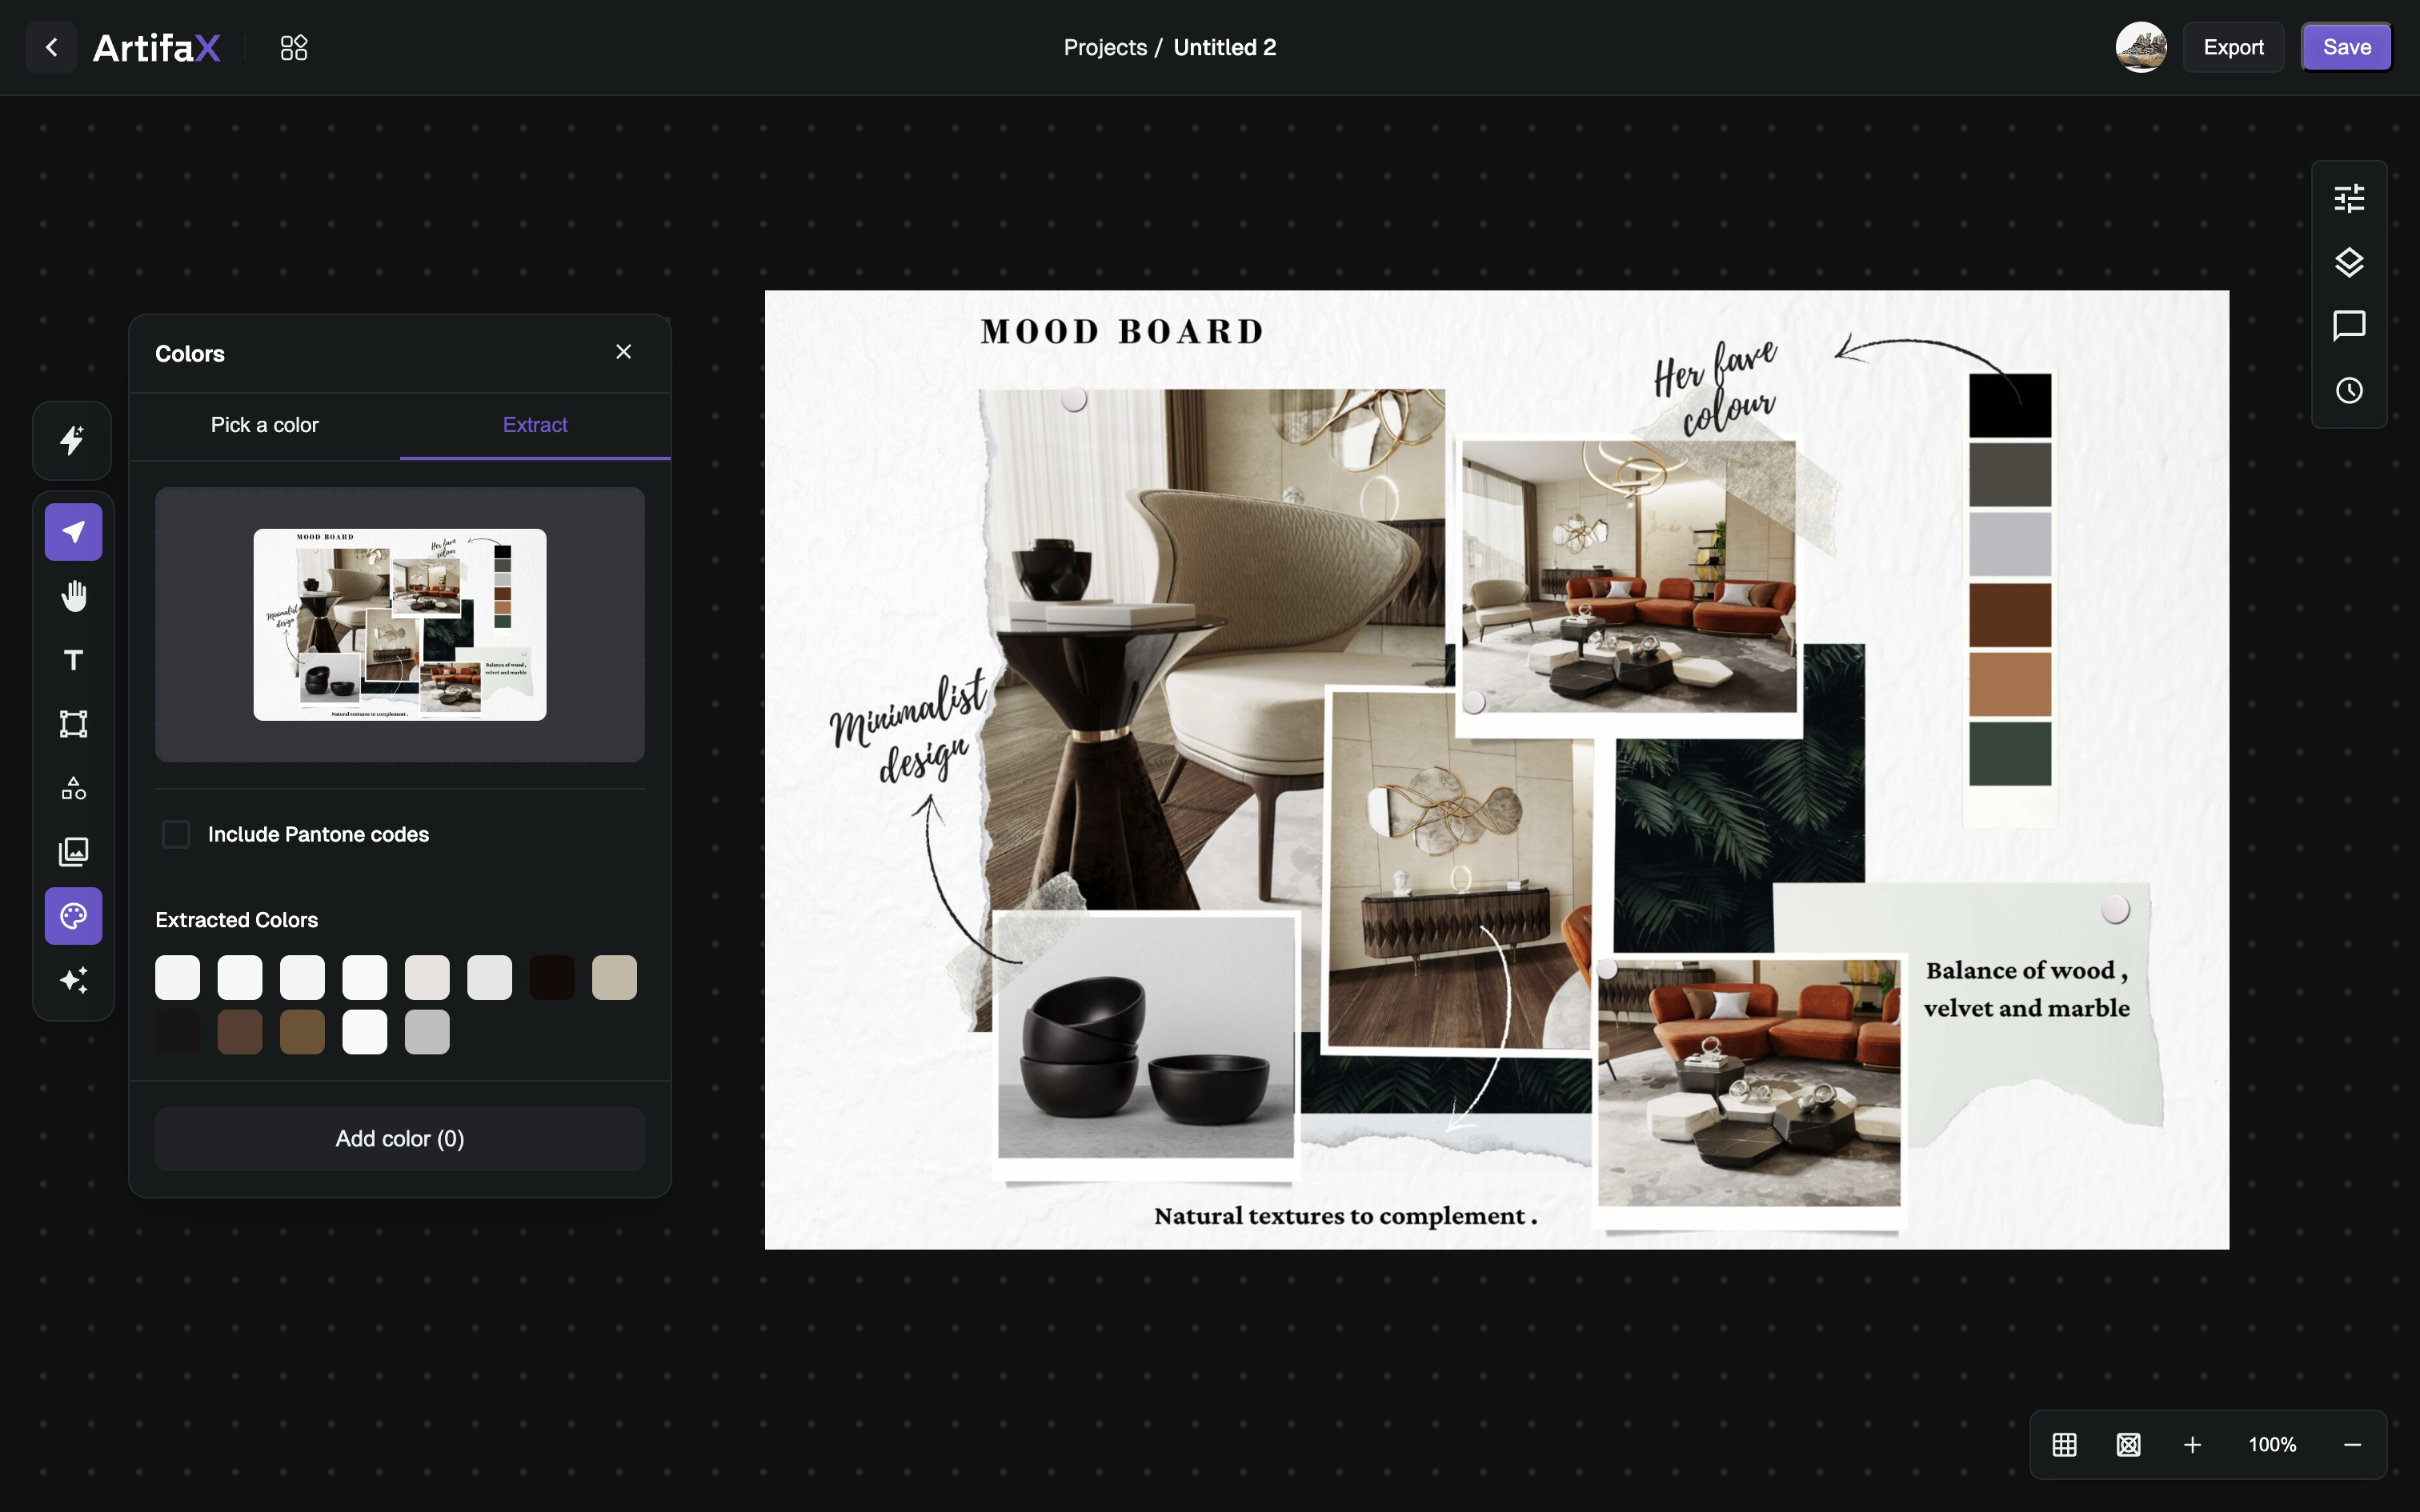This screenshot has width=2420, height=1512.
Task: Select the brown extracted color swatch
Action: (240, 1032)
